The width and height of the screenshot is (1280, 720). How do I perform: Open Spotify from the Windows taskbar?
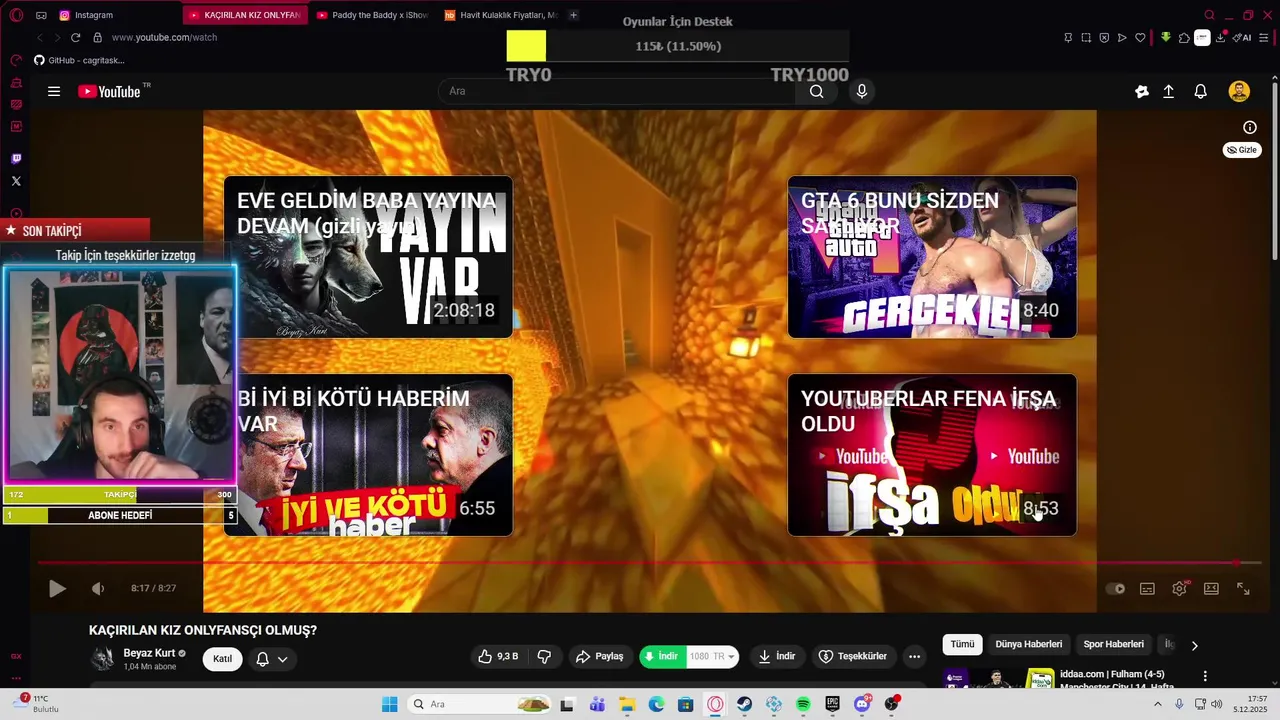(803, 704)
